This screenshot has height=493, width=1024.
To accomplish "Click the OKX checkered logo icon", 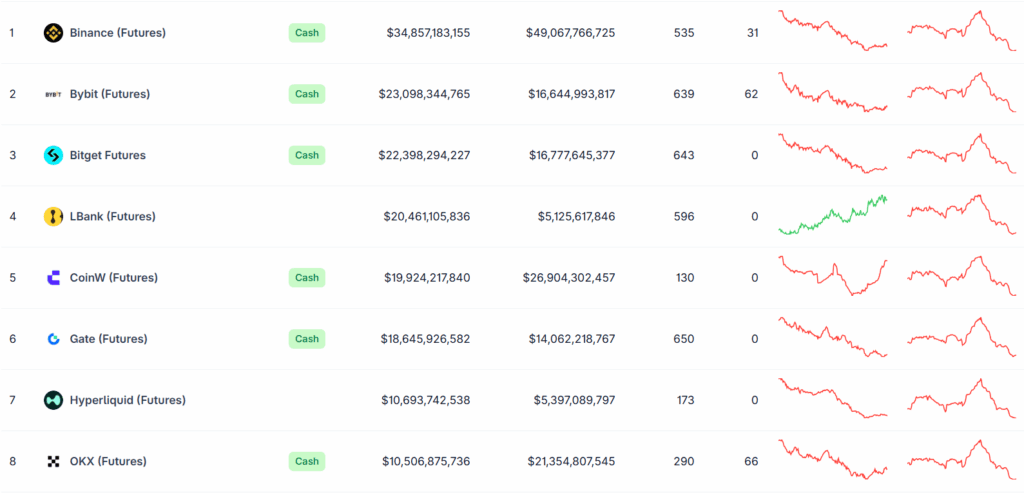I will 53,461.
